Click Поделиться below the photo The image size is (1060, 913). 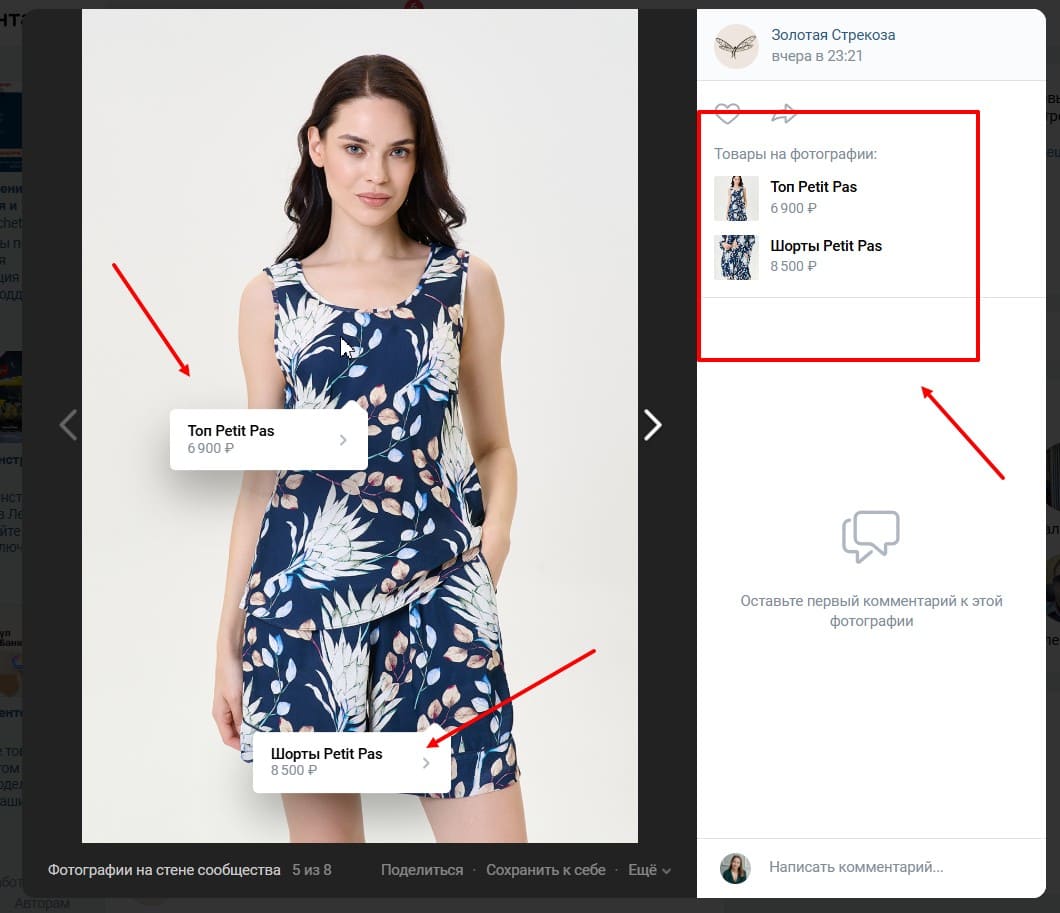(422, 870)
